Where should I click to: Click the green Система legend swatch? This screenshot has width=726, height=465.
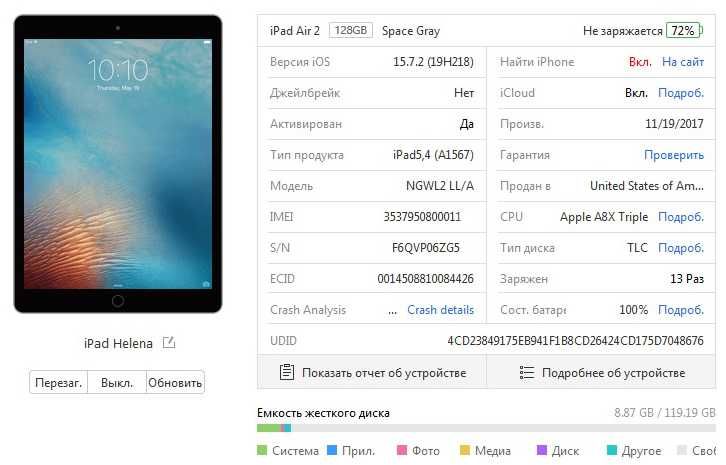click(262, 450)
